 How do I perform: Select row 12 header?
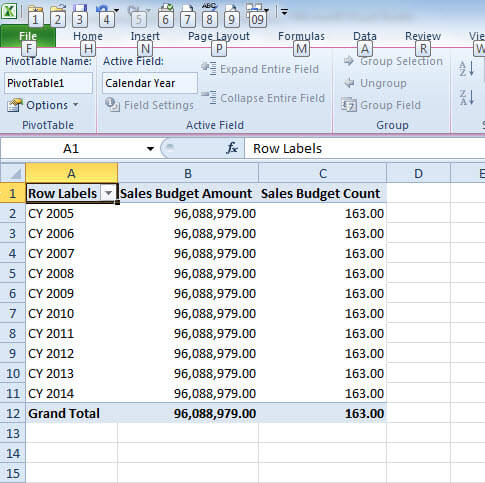[x=13, y=413]
